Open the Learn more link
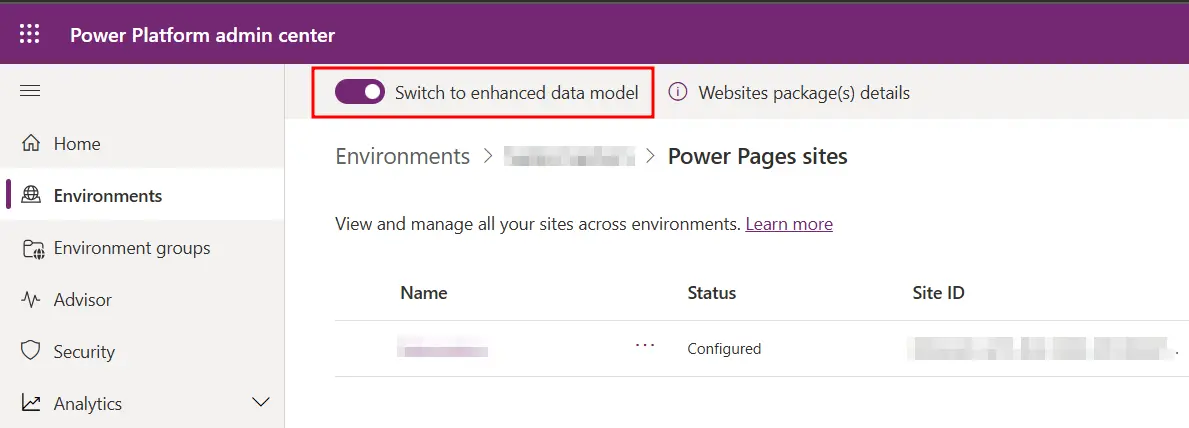 pos(789,224)
